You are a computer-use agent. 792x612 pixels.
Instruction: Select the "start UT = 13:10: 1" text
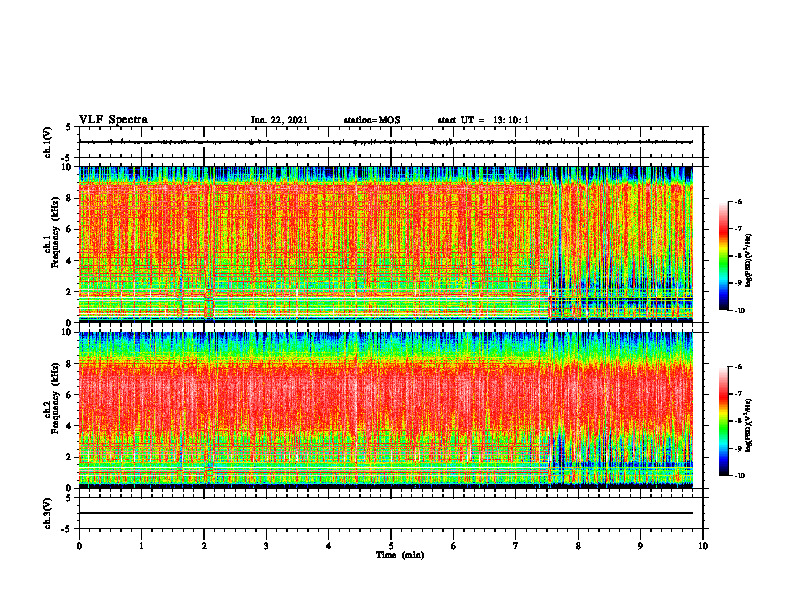click(x=482, y=120)
